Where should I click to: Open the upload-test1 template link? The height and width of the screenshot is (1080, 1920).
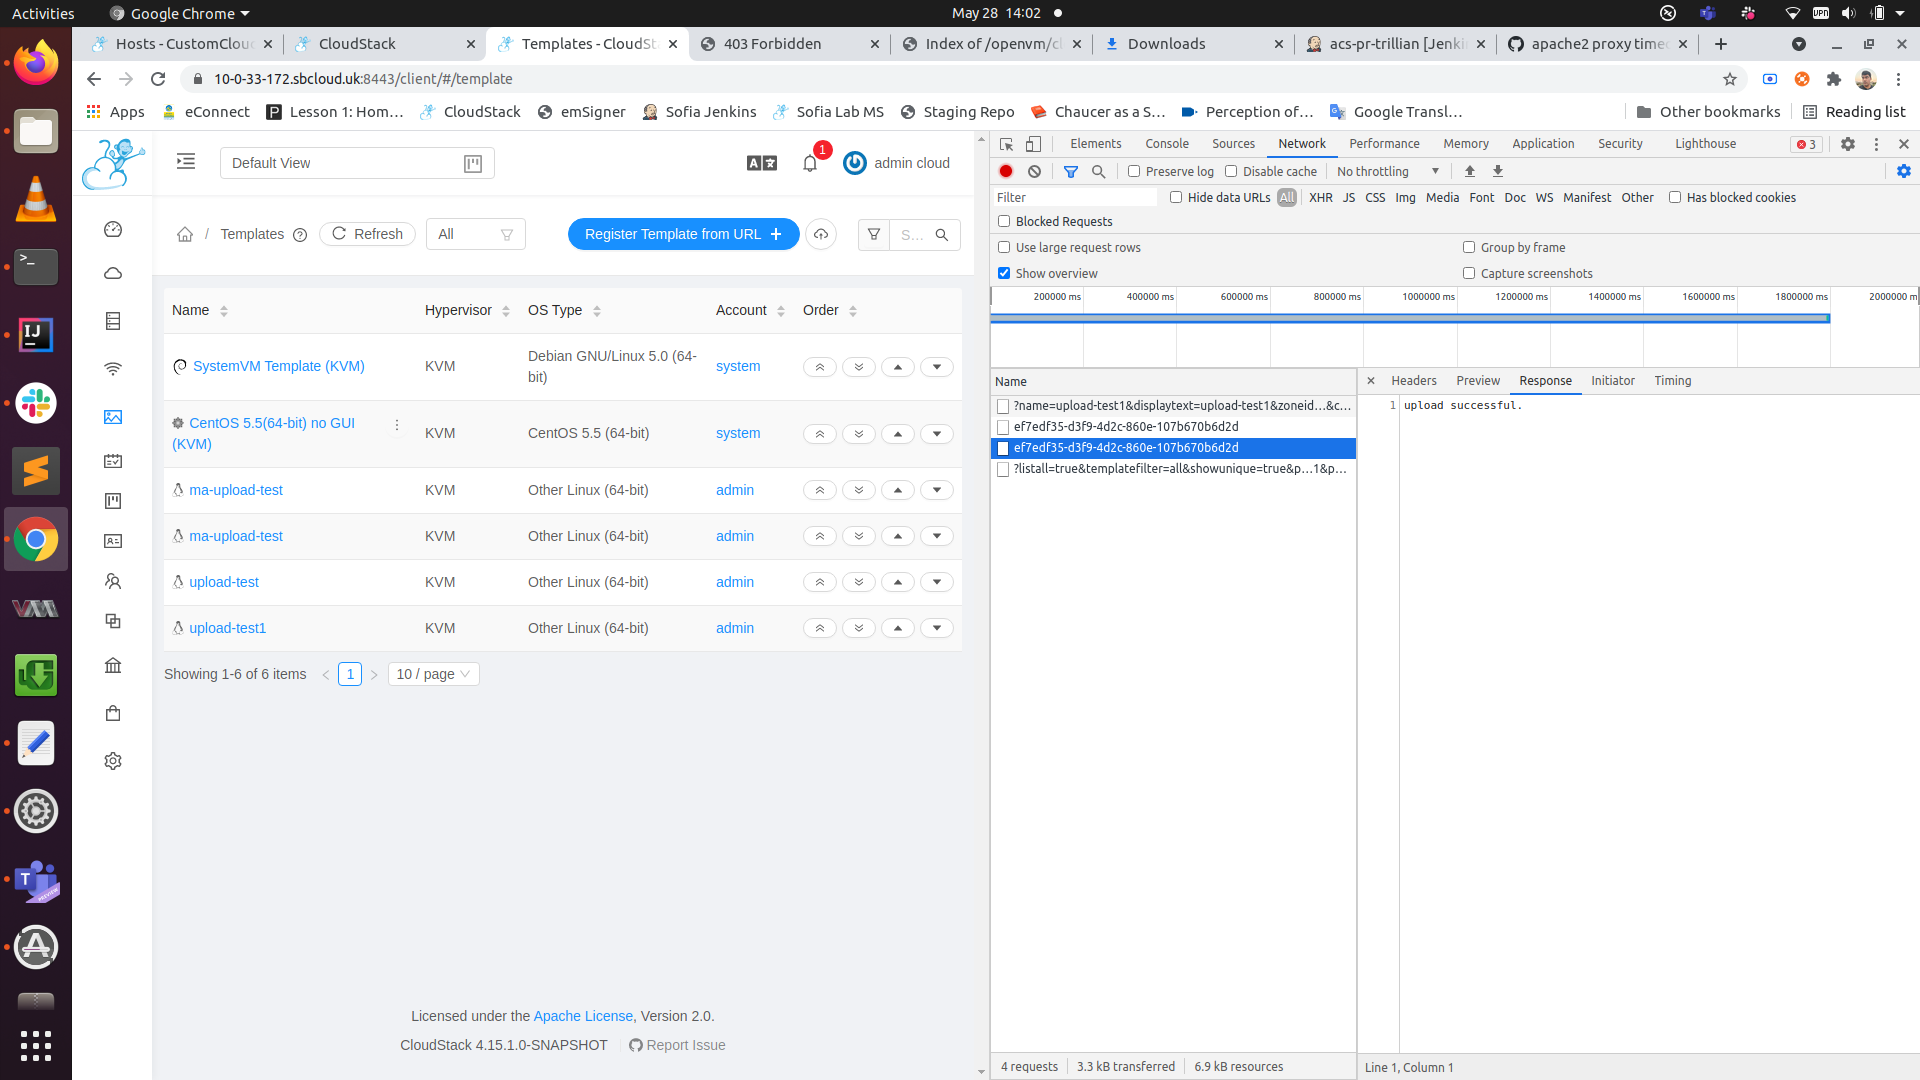tap(227, 628)
